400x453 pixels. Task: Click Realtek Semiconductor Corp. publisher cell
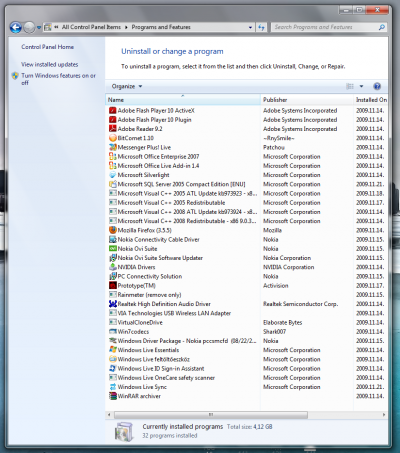click(x=300, y=304)
